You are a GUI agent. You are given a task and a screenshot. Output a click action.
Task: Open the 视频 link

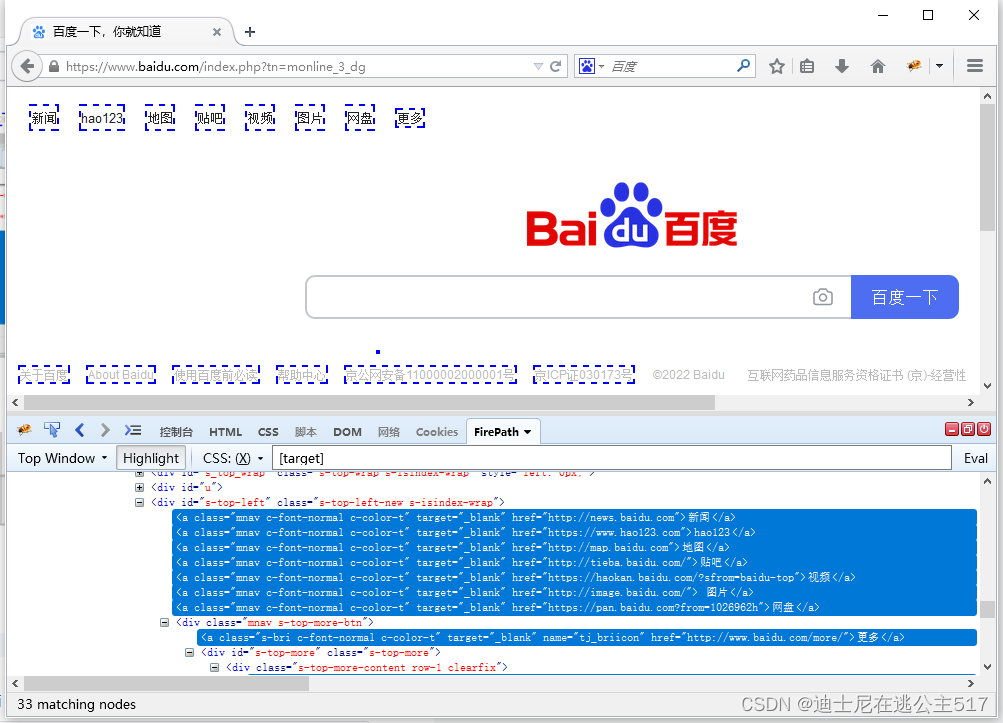click(x=260, y=118)
